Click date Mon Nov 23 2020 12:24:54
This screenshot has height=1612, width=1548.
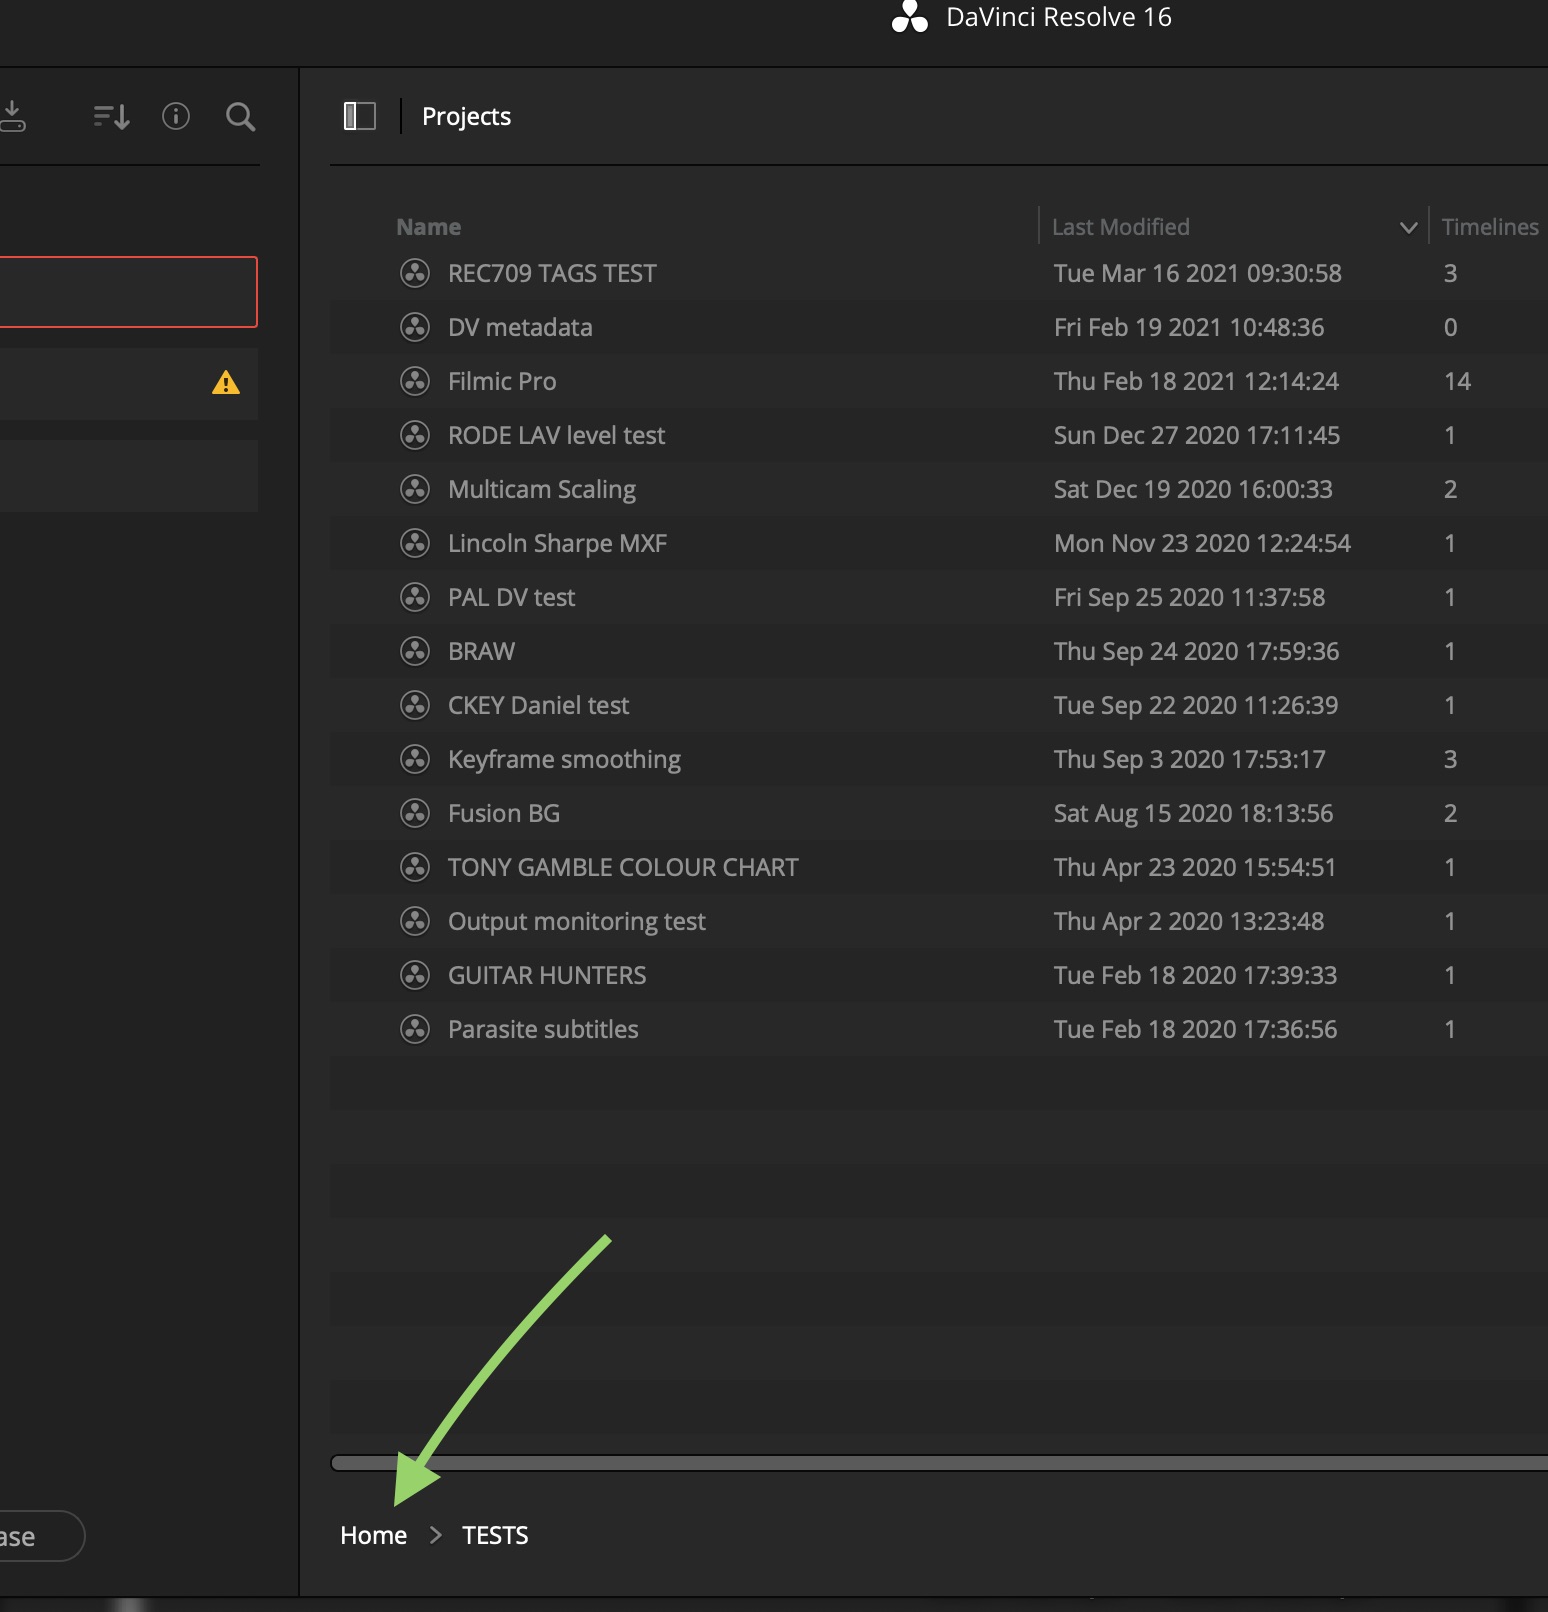[x=1202, y=543]
